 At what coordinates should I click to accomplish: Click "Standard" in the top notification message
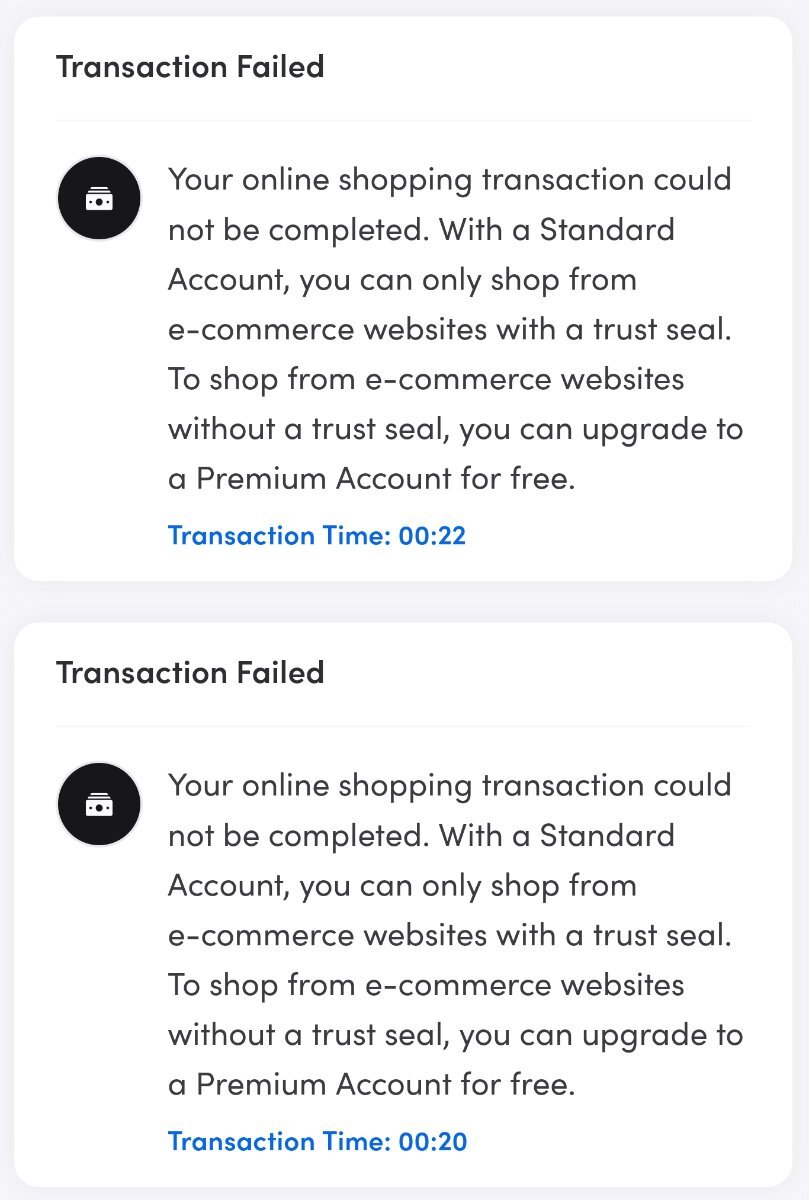[607, 230]
